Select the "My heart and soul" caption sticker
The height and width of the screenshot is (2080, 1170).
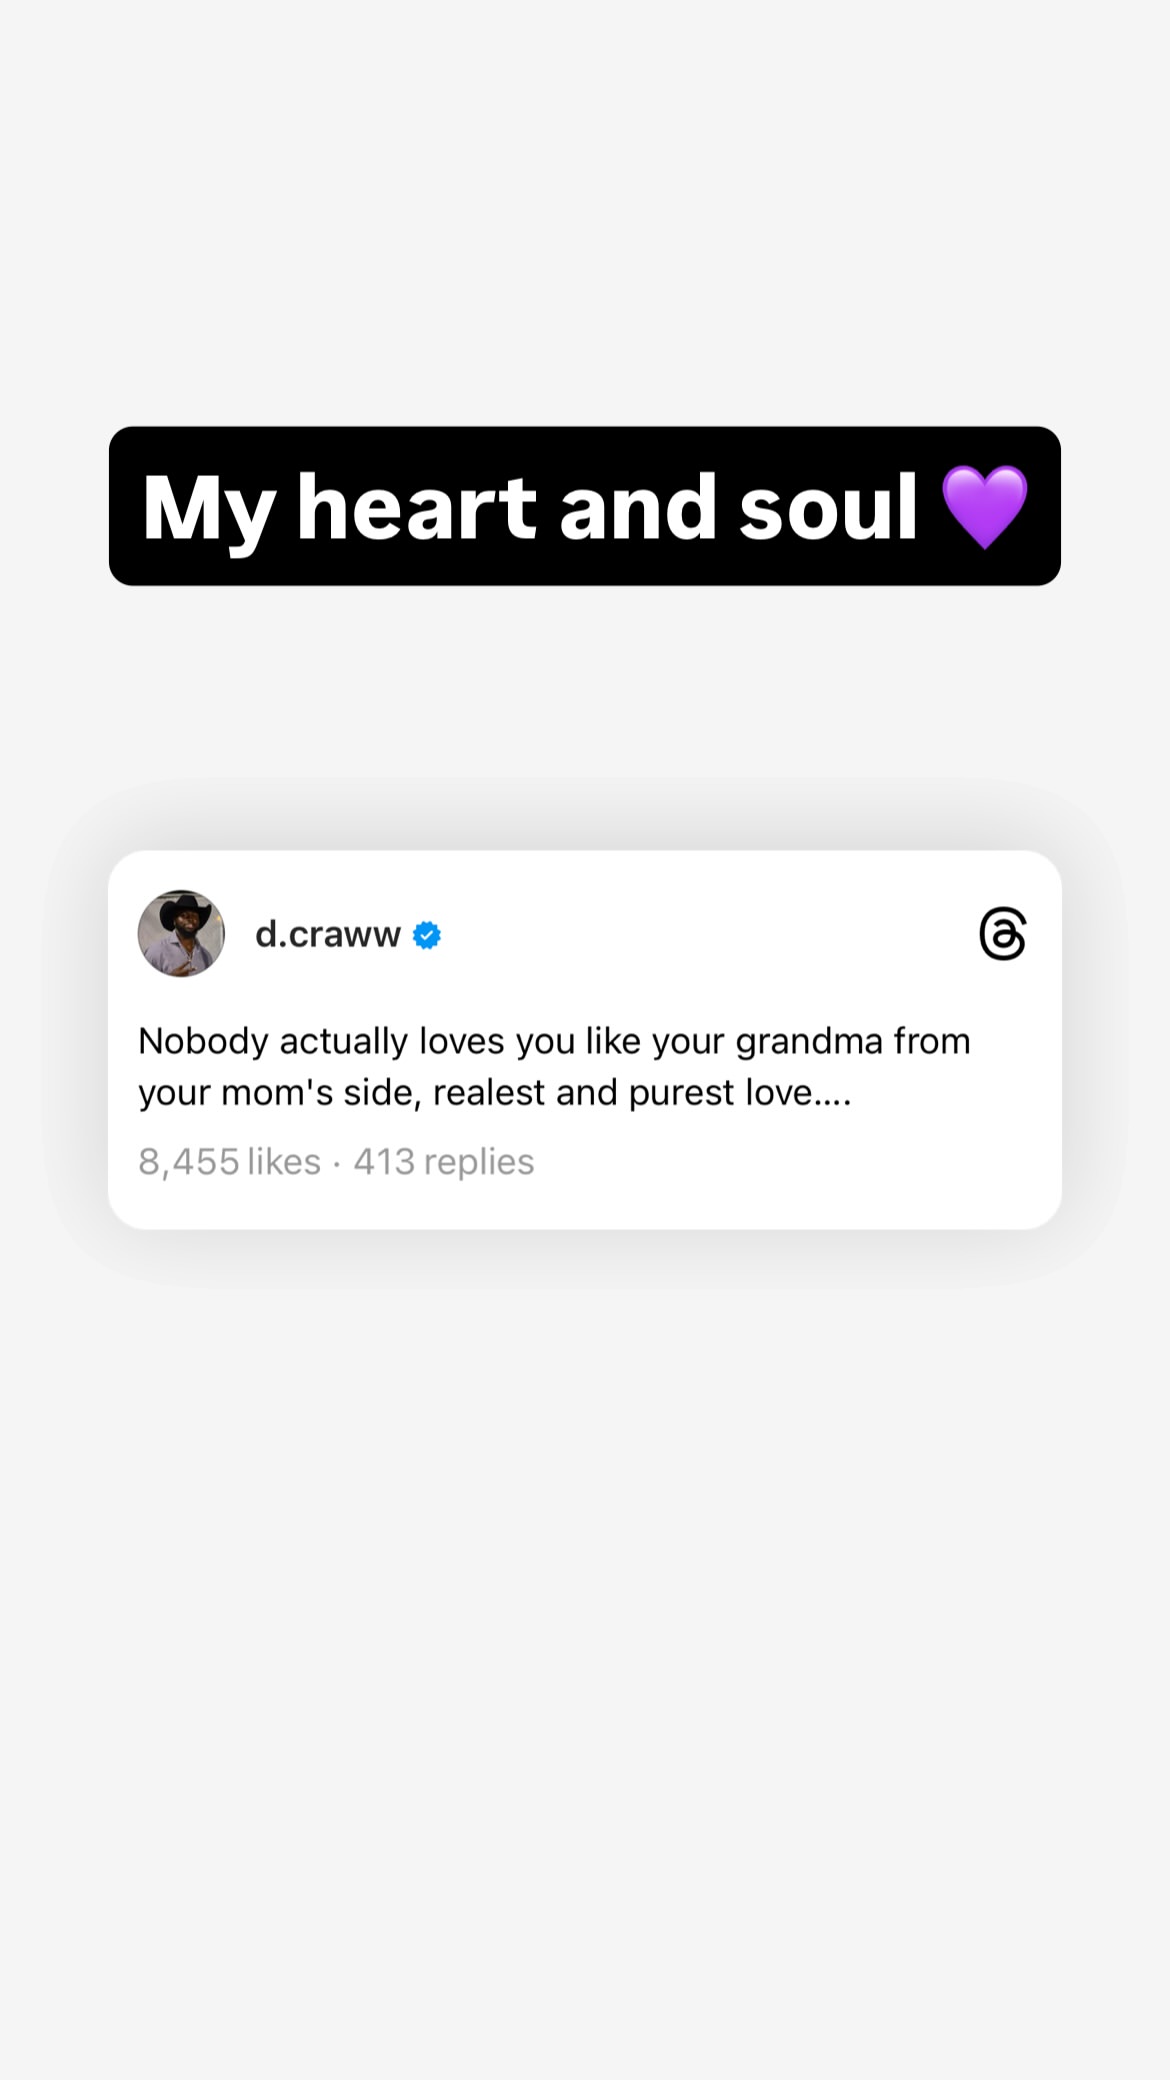585,506
